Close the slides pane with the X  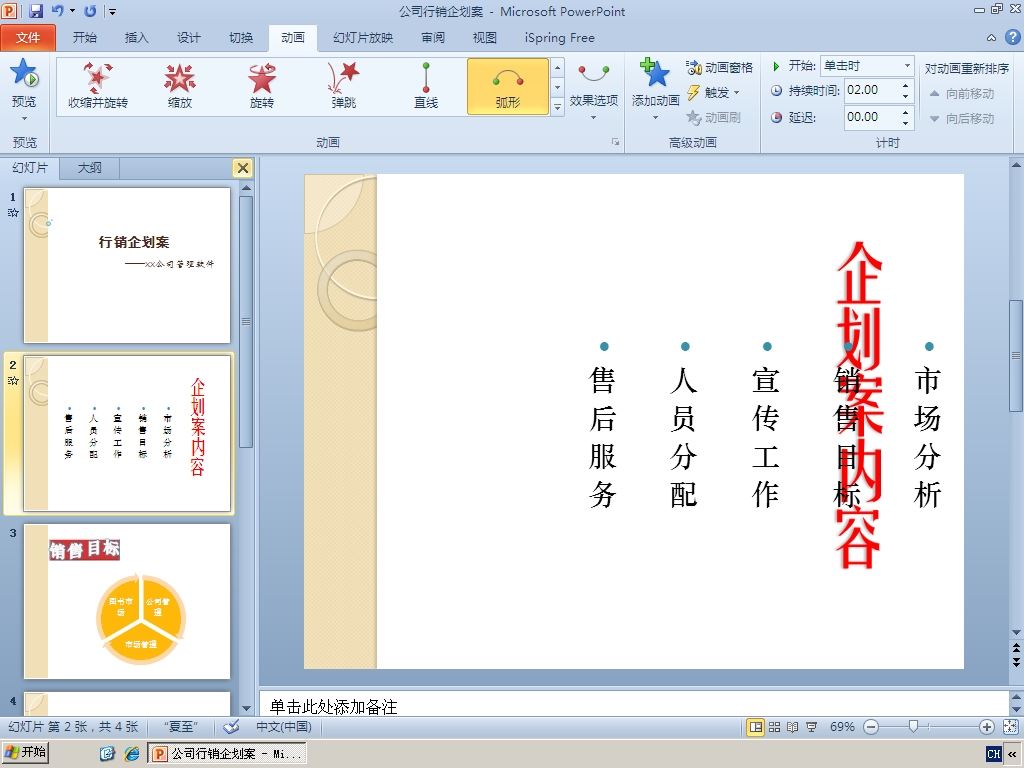pyautogui.click(x=242, y=168)
